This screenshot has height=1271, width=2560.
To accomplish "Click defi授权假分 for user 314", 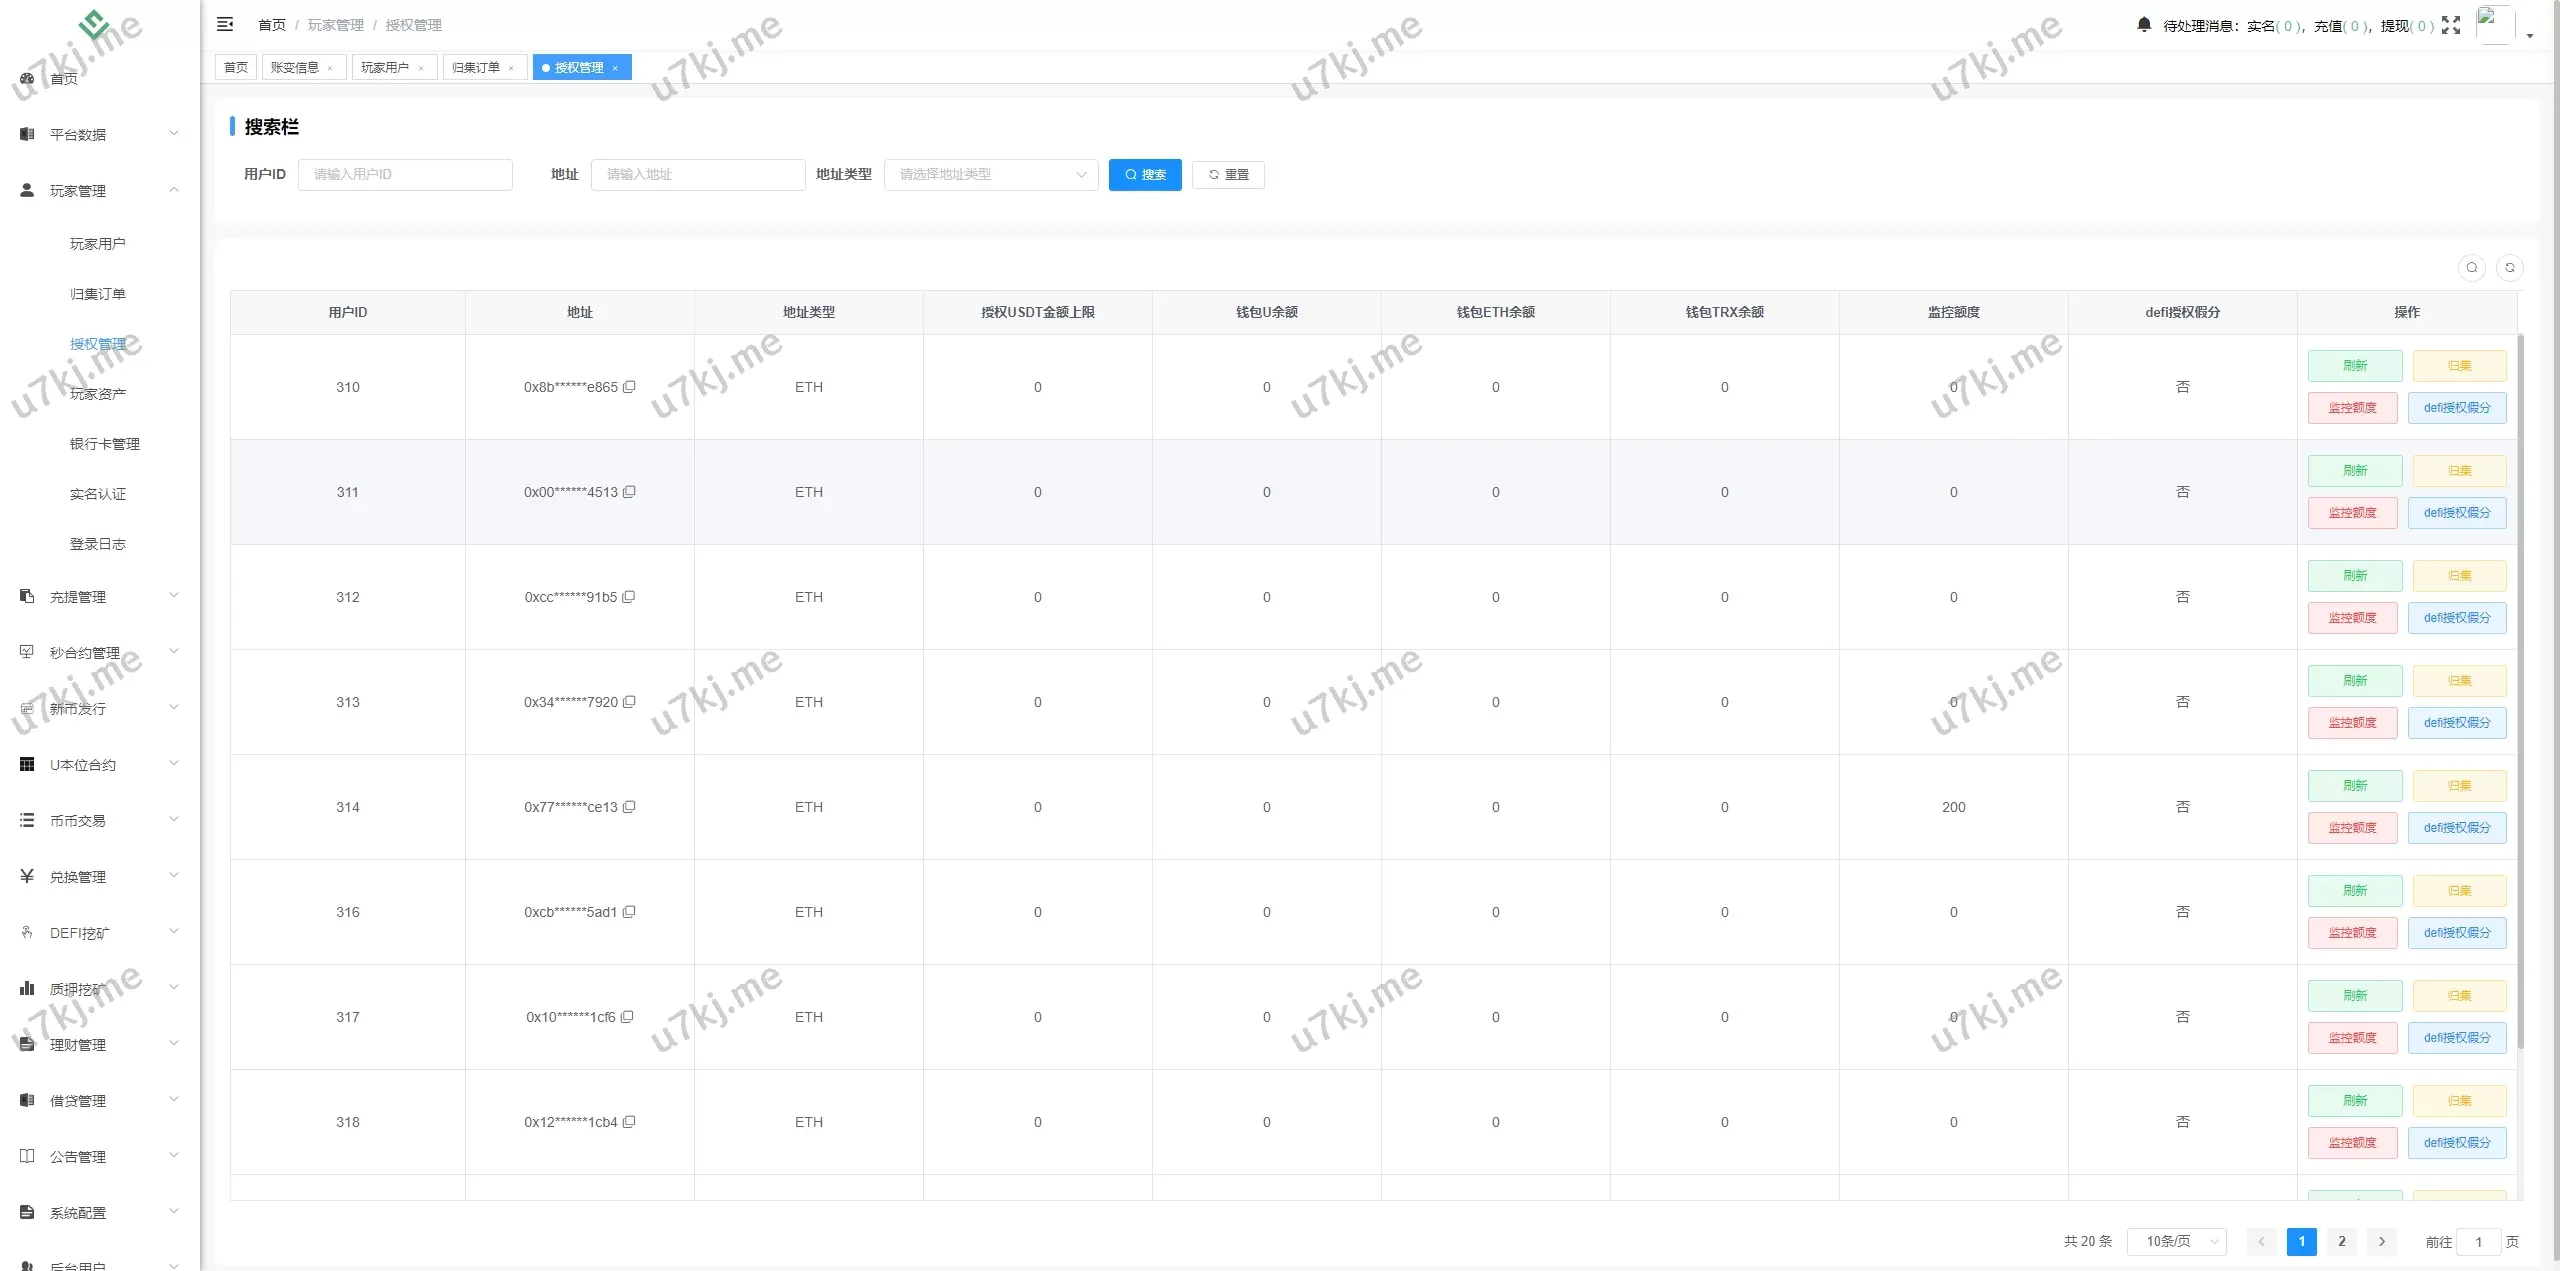I will (x=2456, y=828).
